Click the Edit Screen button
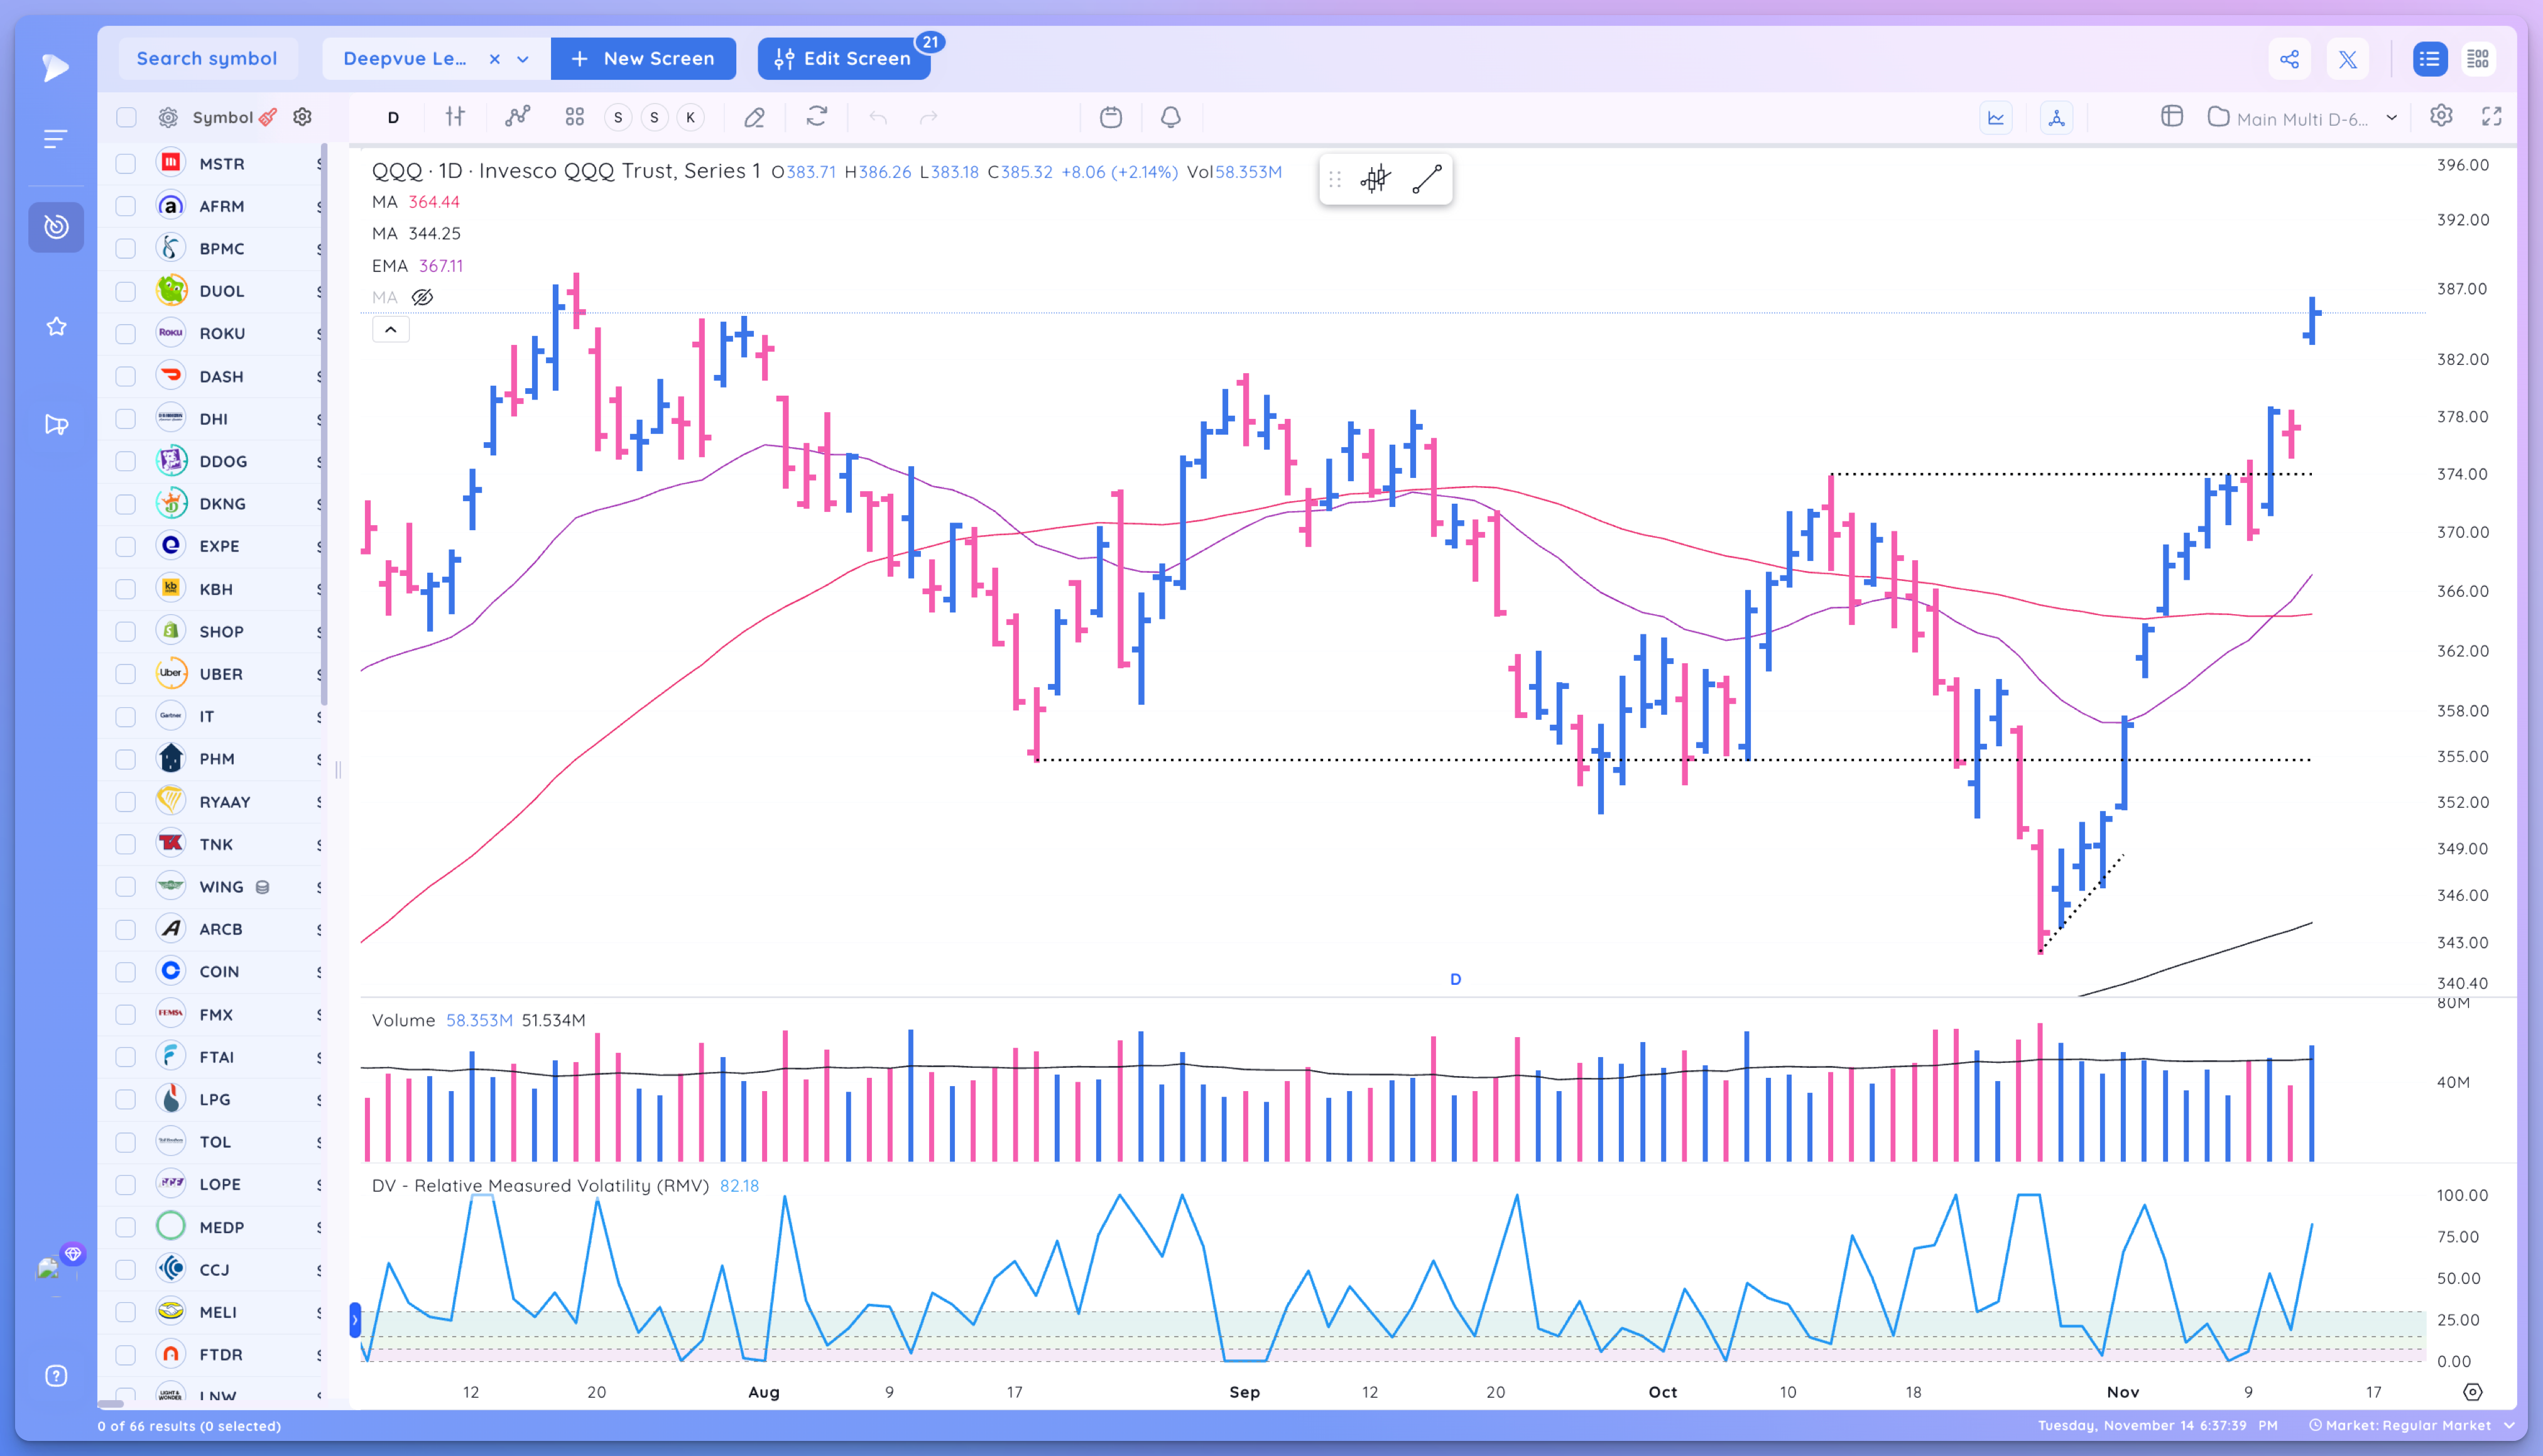 pos(843,59)
